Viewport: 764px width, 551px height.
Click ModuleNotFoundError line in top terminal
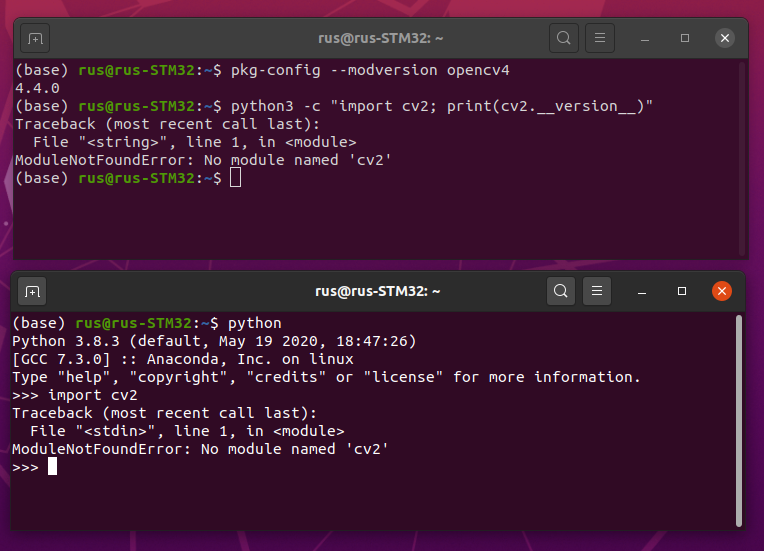(203, 160)
